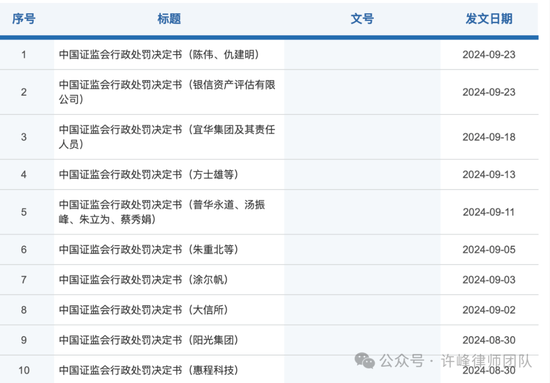
Task: Click the 标题 column header
Action: [169, 19]
